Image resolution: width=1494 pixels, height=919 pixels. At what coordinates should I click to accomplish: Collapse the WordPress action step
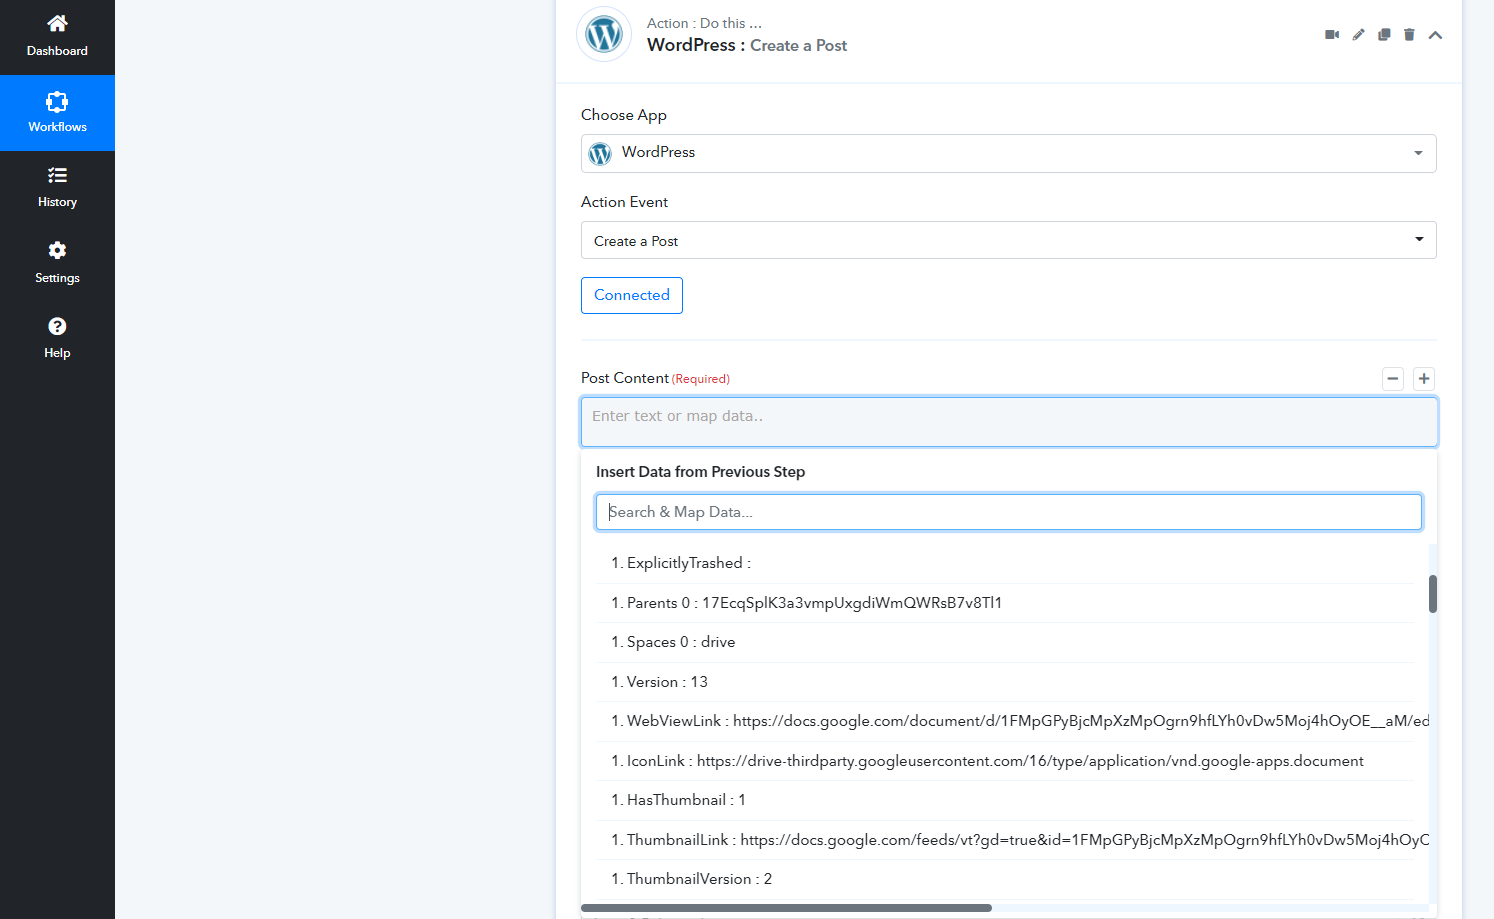(x=1435, y=35)
